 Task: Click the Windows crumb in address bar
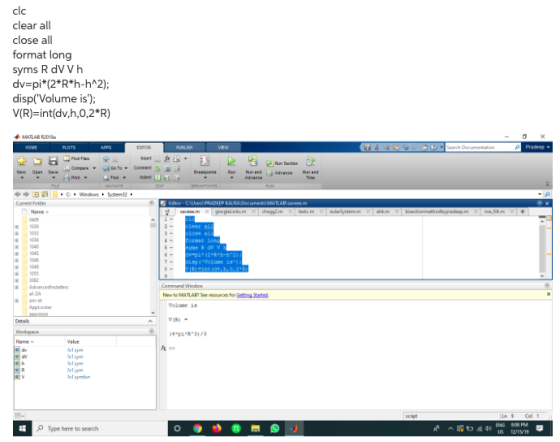tap(89, 195)
